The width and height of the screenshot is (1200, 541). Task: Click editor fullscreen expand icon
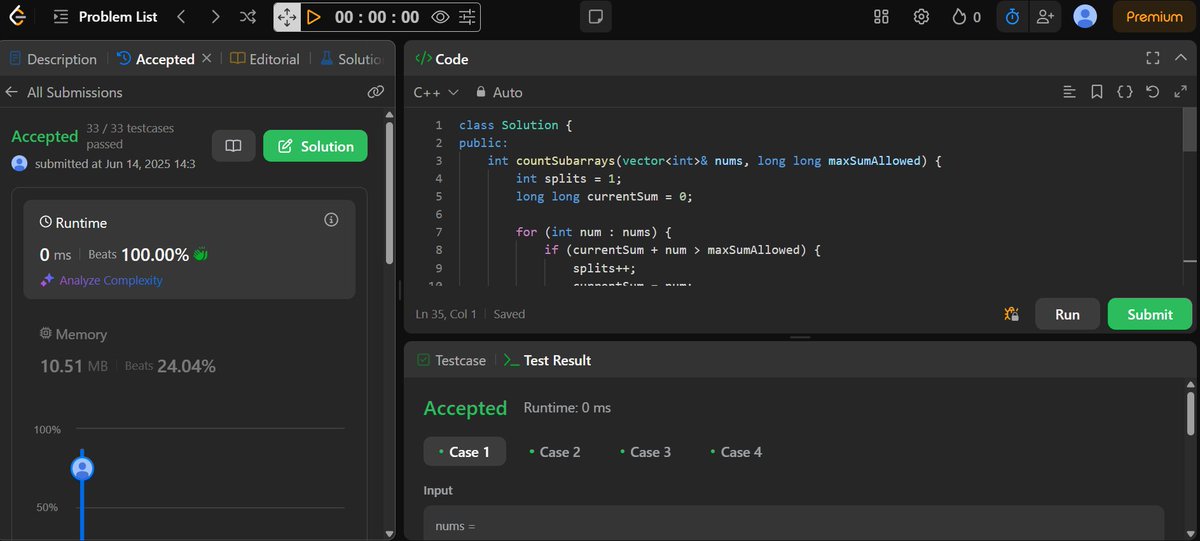click(1181, 92)
